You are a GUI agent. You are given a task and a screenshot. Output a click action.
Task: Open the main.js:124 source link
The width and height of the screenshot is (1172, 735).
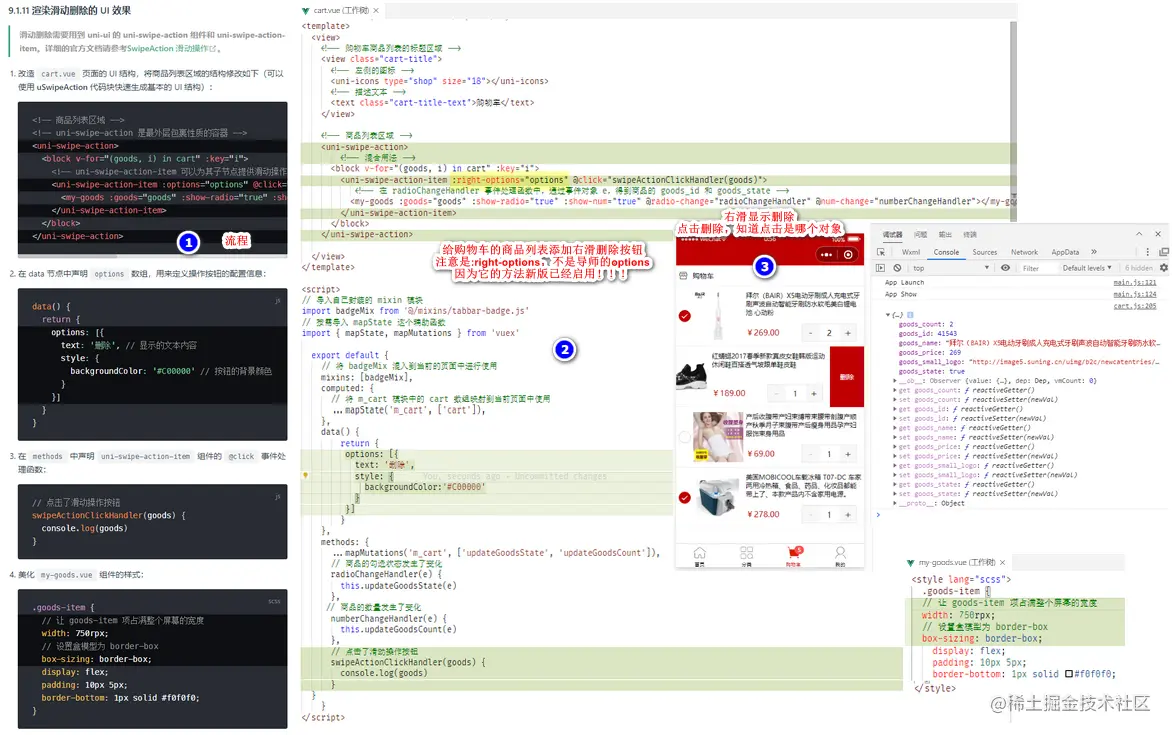coord(1134,295)
